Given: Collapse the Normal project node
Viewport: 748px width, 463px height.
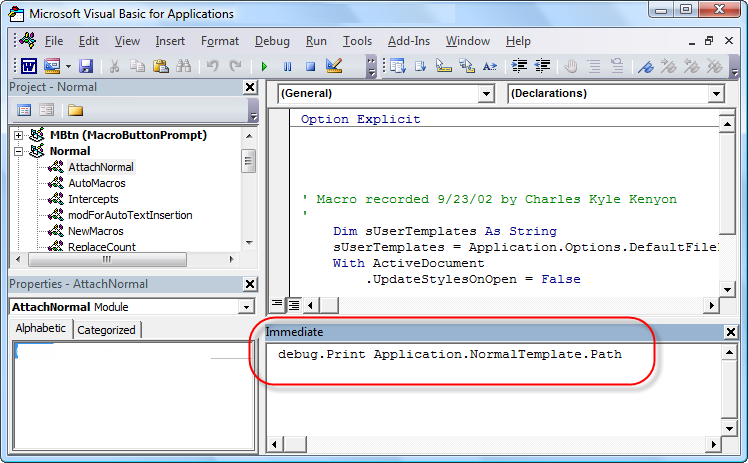Looking at the screenshot, I should tap(18, 152).
